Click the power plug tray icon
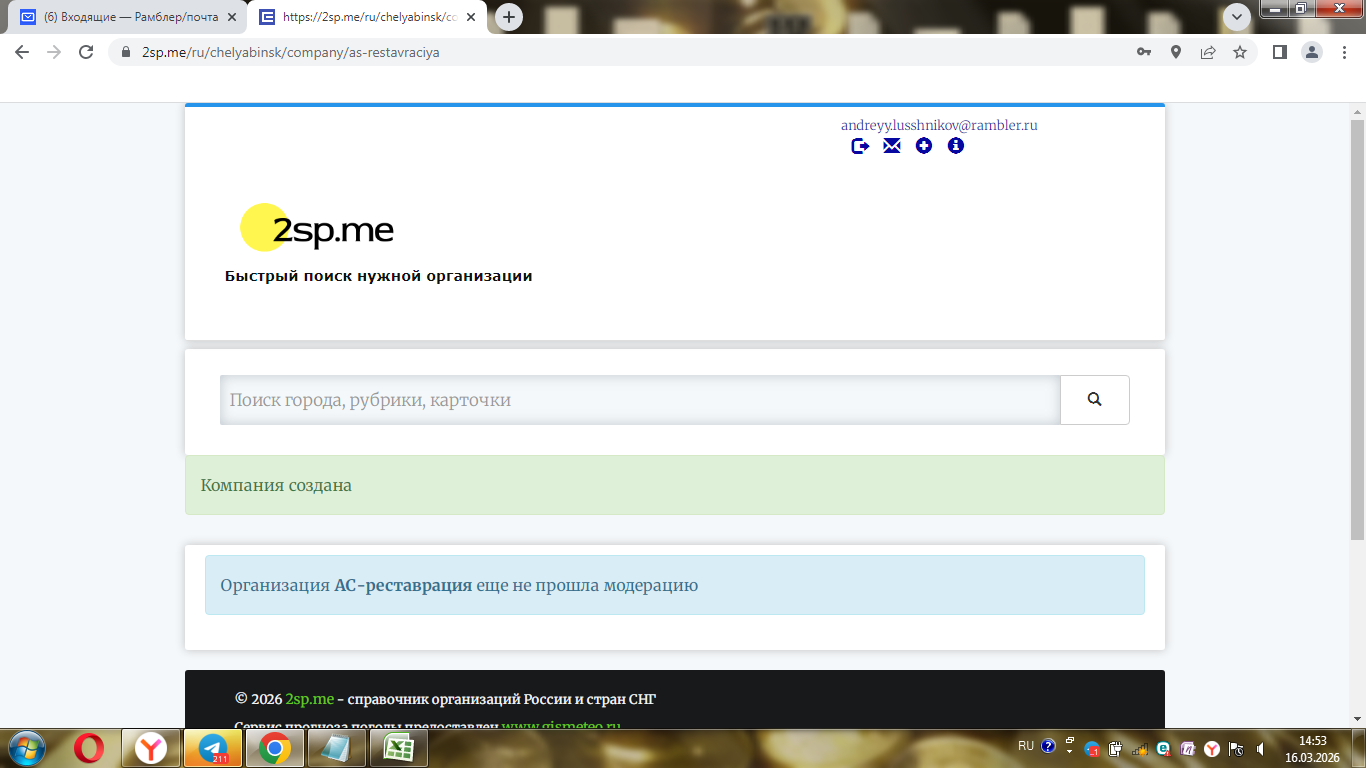Viewport: 1366px width, 768px height. point(1116,748)
